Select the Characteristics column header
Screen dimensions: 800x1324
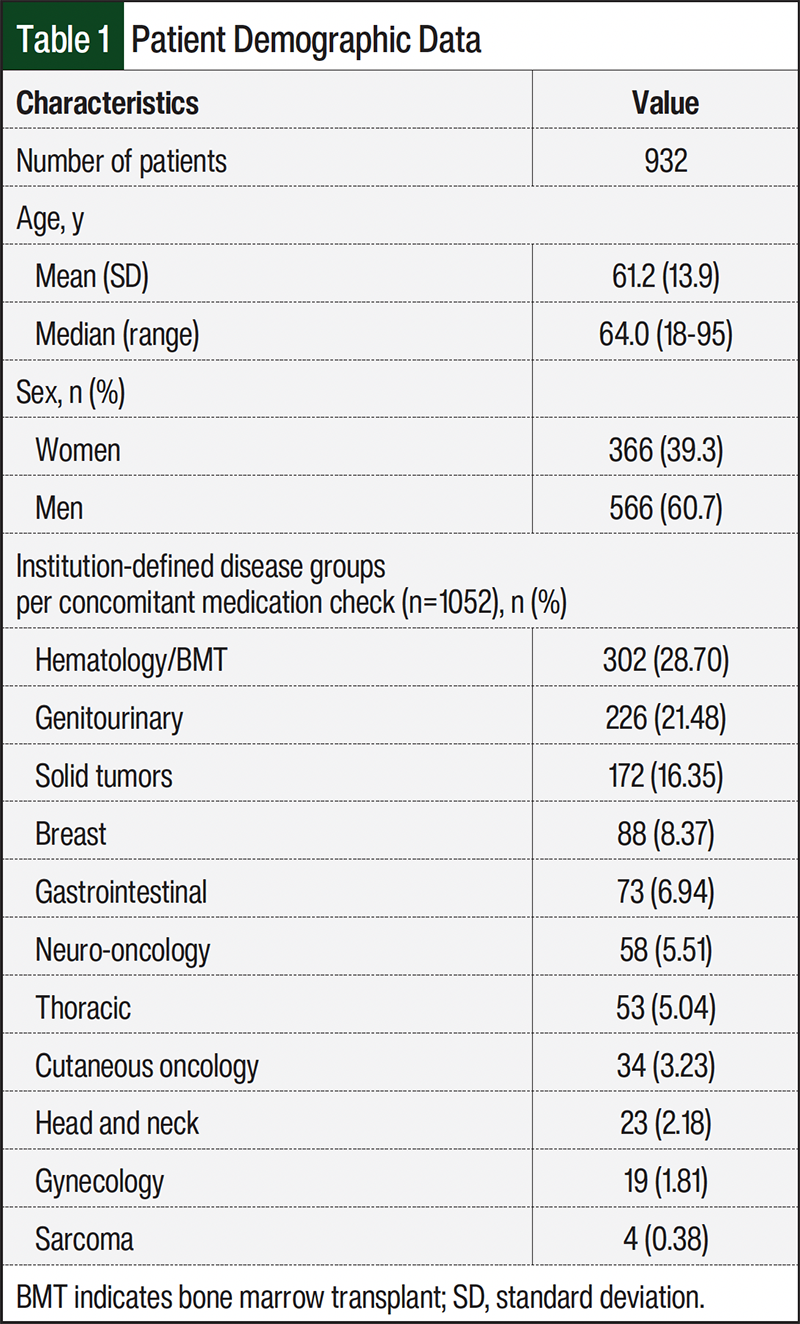108,103
